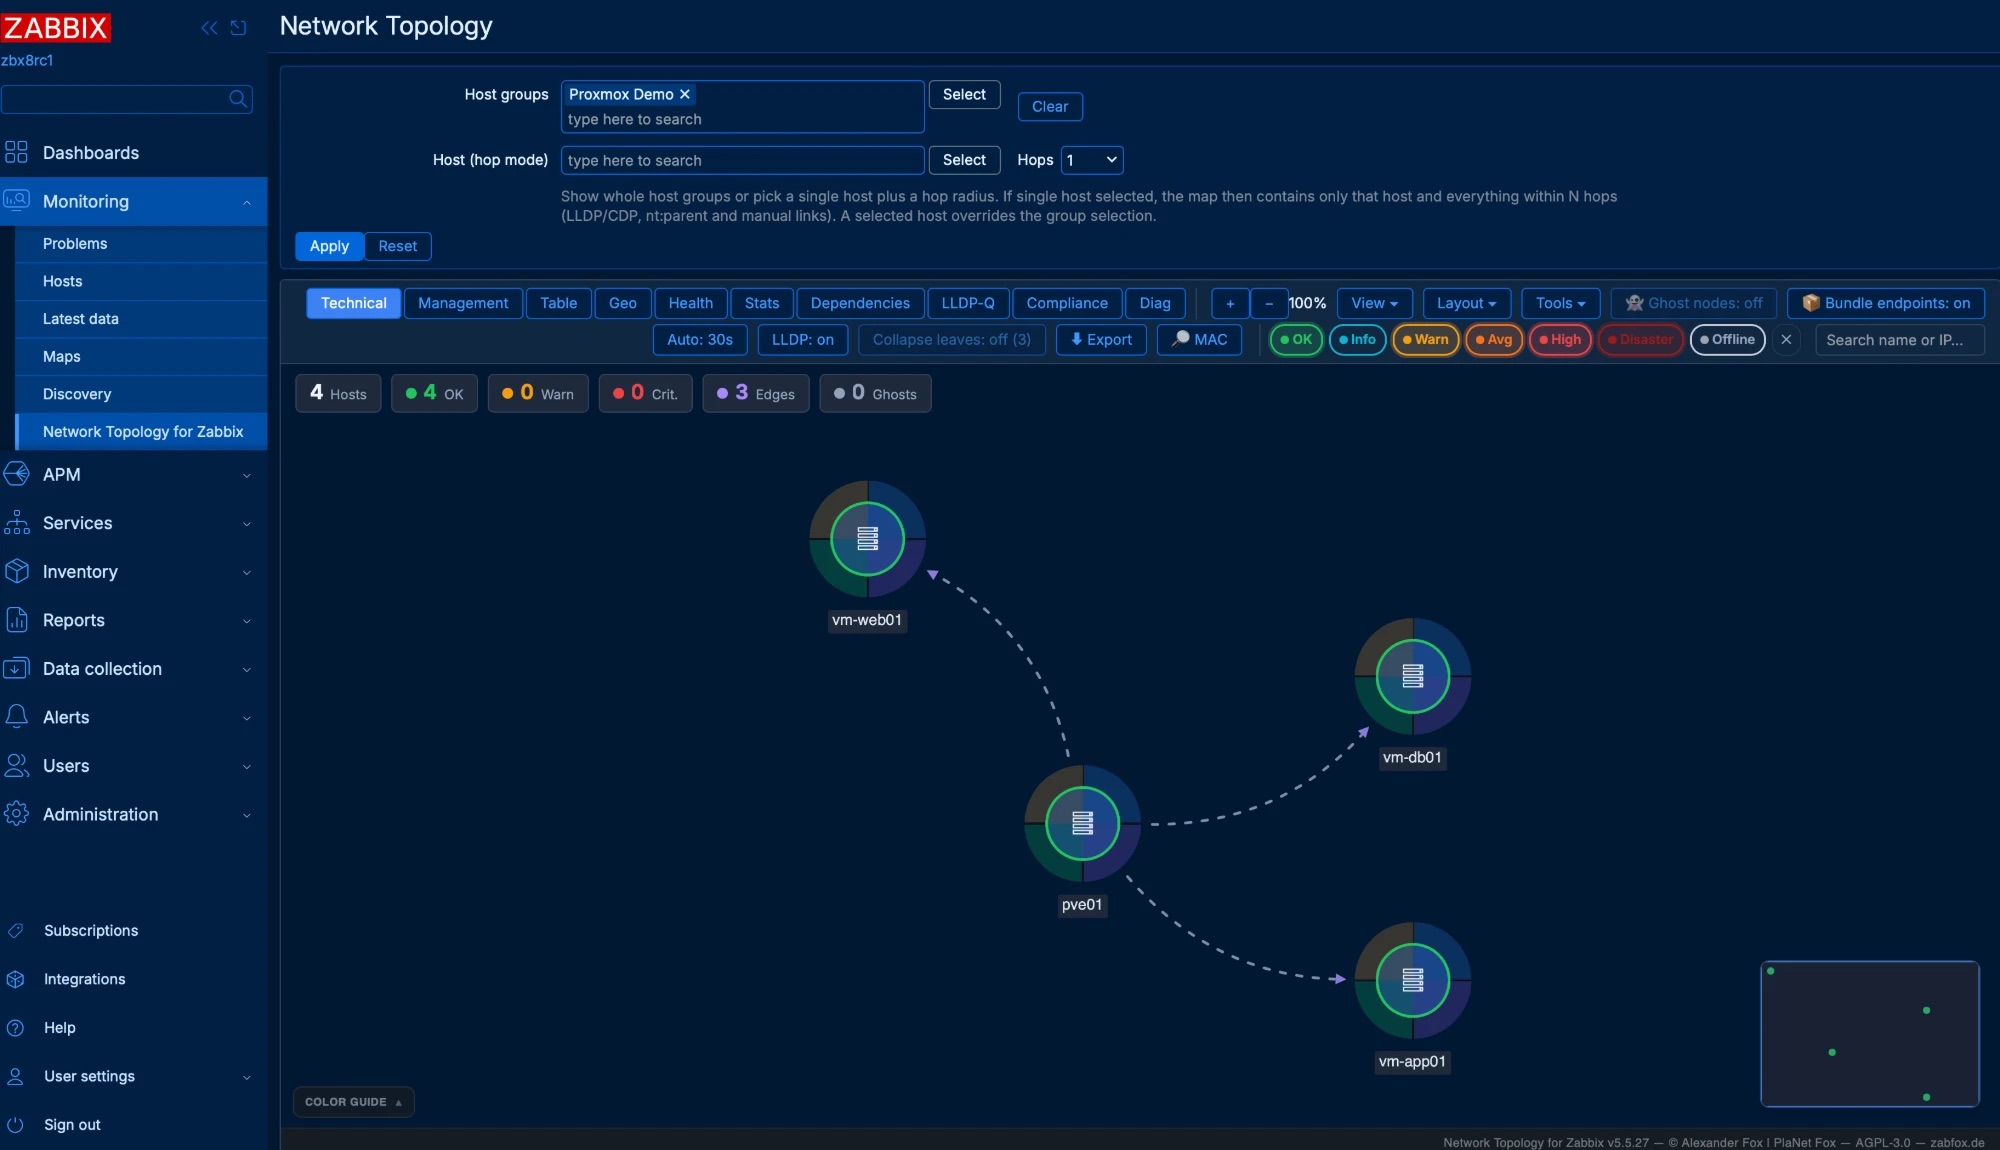
Task: Remove Proxmox Demo host group tag
Action: pyautogui.click(x=685, y=94)
